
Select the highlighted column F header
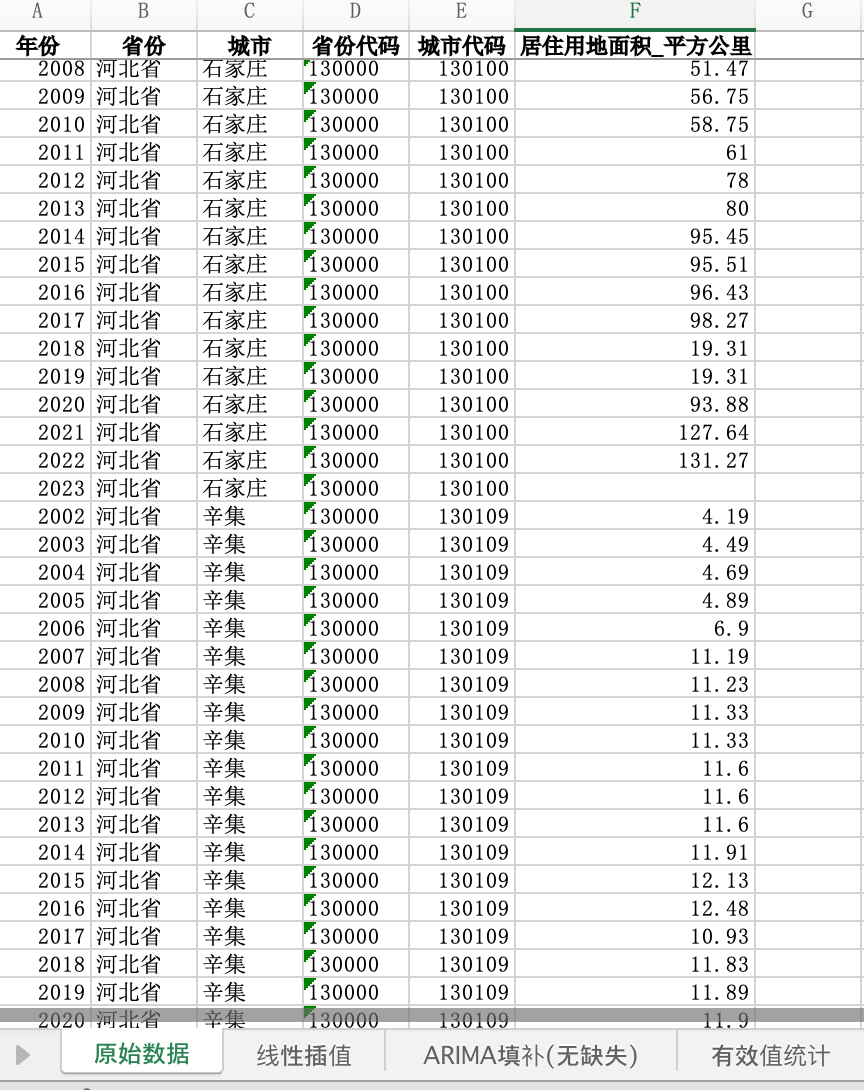(x=635, y=10)
